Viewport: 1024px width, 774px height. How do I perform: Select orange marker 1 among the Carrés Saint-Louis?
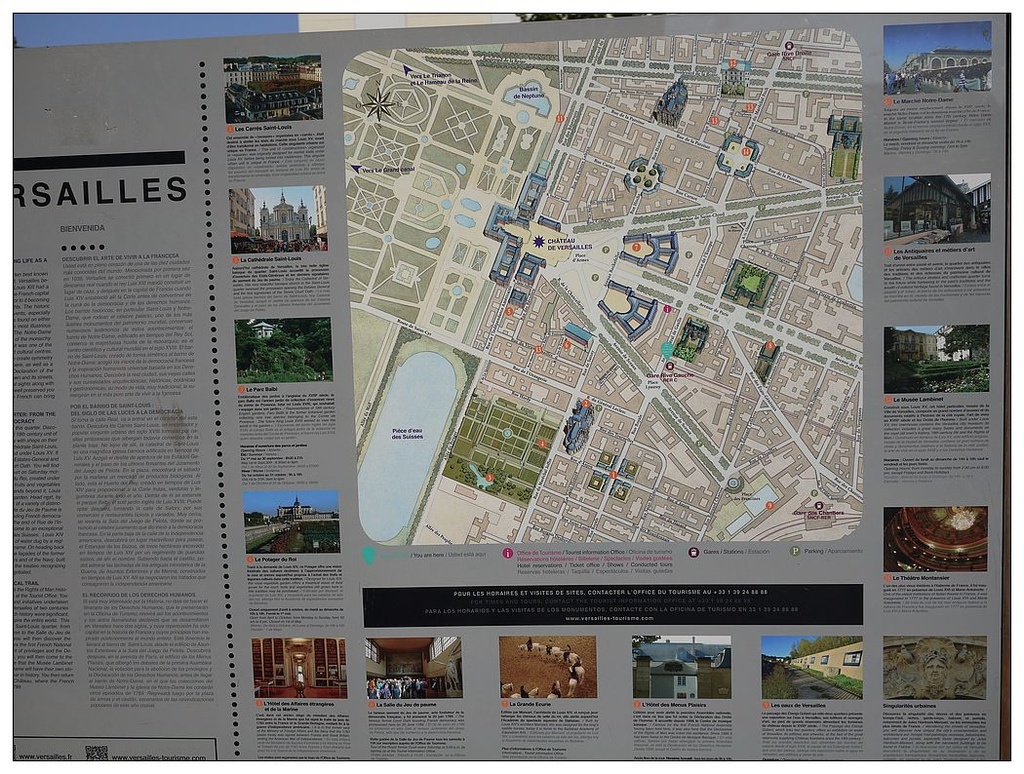pyautogui.click(x=613, y=474)
